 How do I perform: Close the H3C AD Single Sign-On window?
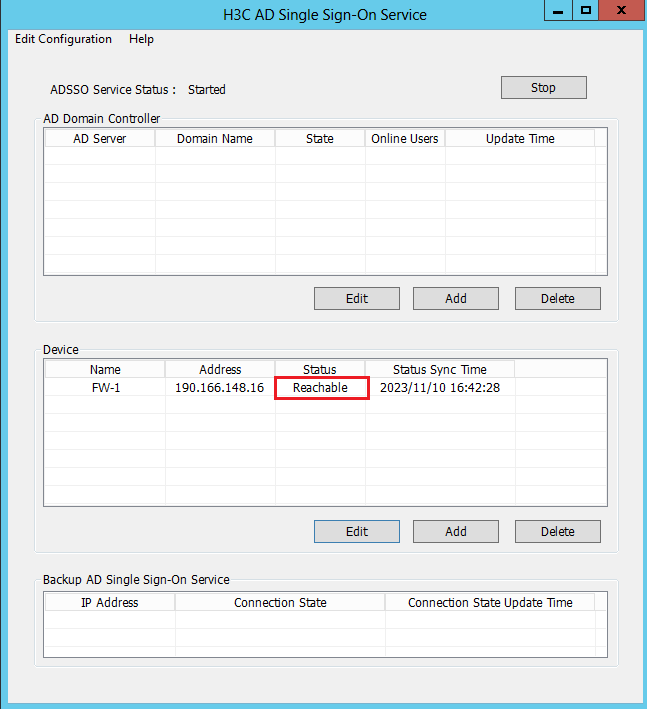[x=622, y=10]
